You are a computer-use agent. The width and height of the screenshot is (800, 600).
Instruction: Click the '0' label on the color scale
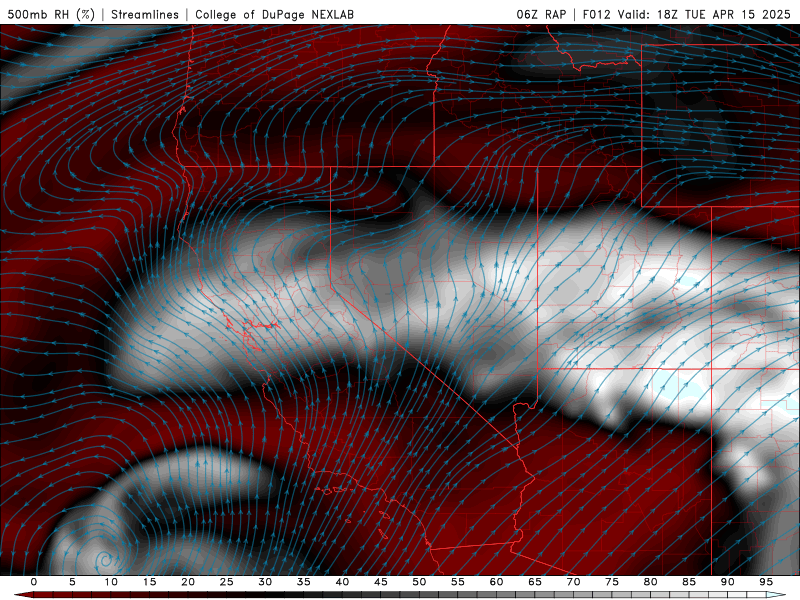click(x=34, y=582)
